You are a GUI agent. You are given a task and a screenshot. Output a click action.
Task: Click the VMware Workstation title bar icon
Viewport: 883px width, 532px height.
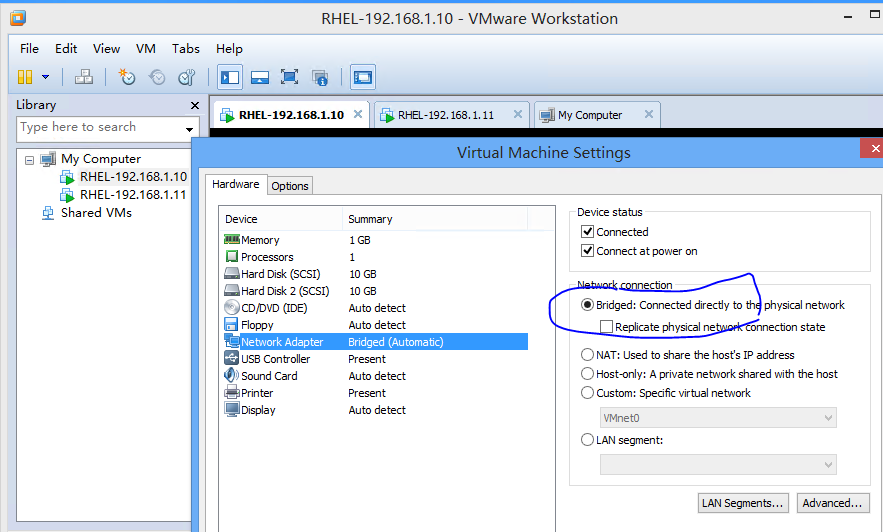(x=18, y=18)
